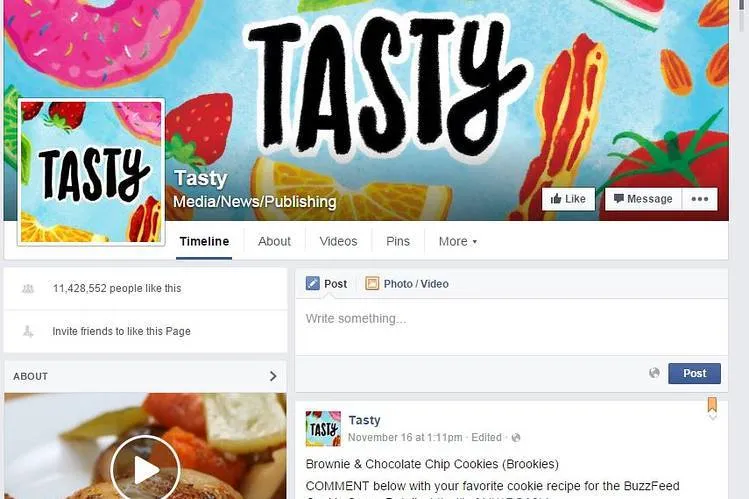Screen dimensions: 749x499
Task: Play the featured food video
Action: [x=145, y=470]
